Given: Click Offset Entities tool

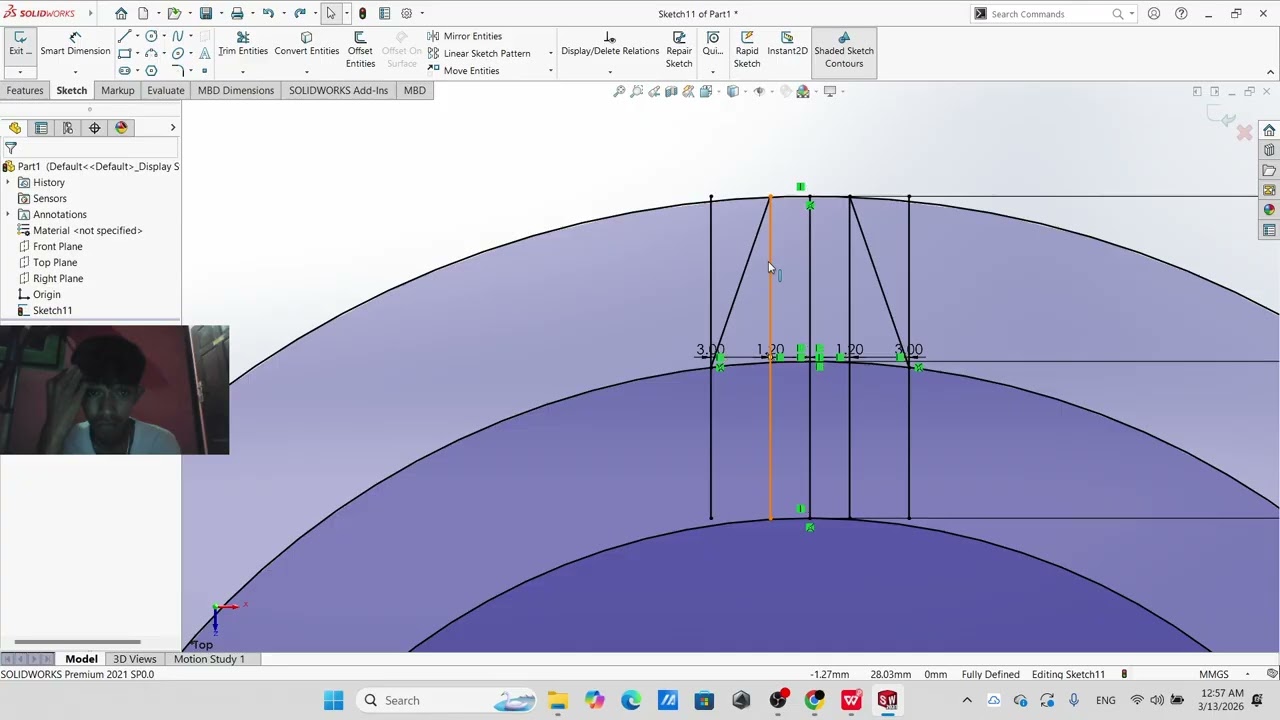Looking at the screenshot, I should point(360,50).
